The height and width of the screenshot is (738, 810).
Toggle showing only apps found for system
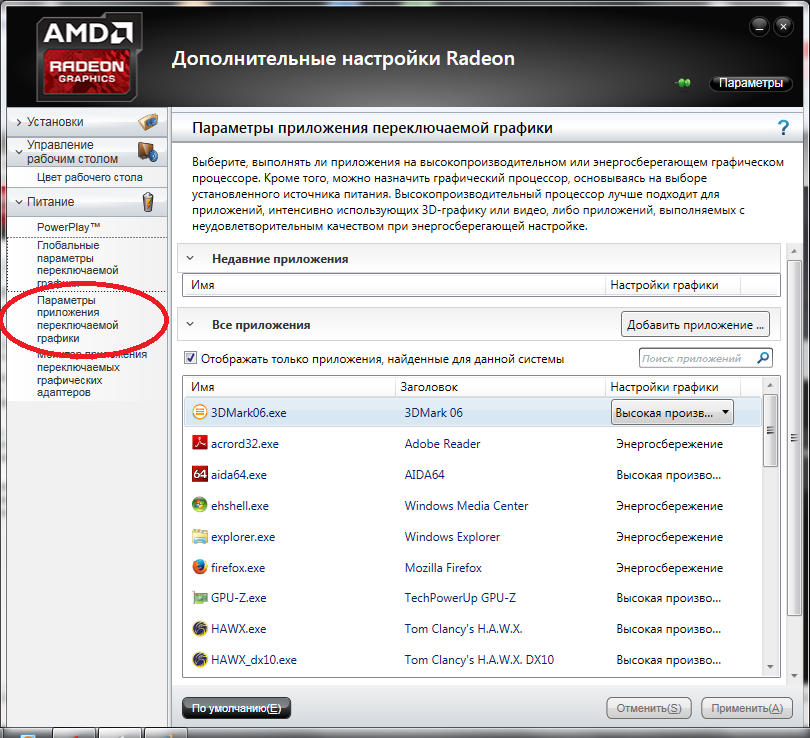190,358
